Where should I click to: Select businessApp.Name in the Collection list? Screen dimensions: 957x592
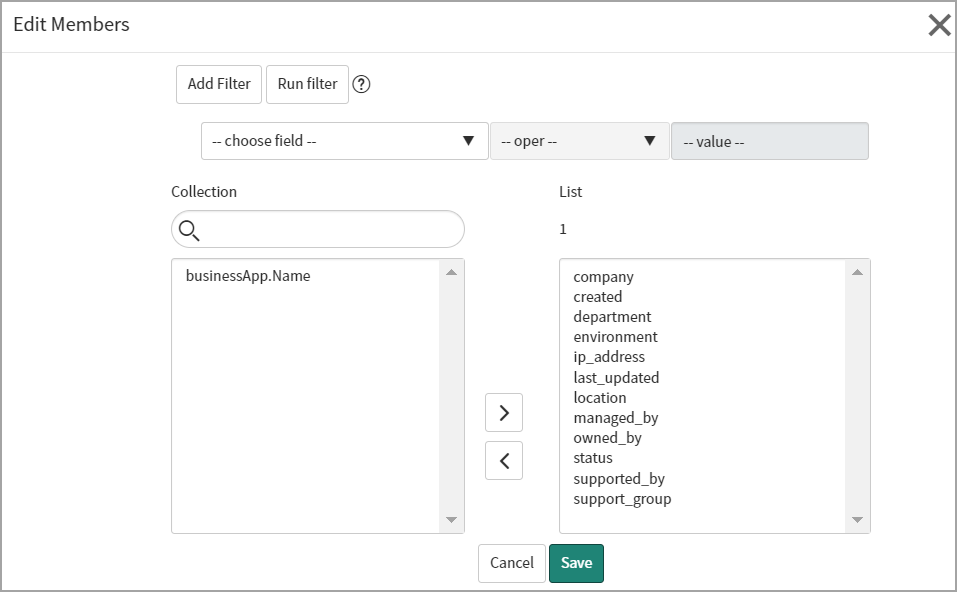248,276
